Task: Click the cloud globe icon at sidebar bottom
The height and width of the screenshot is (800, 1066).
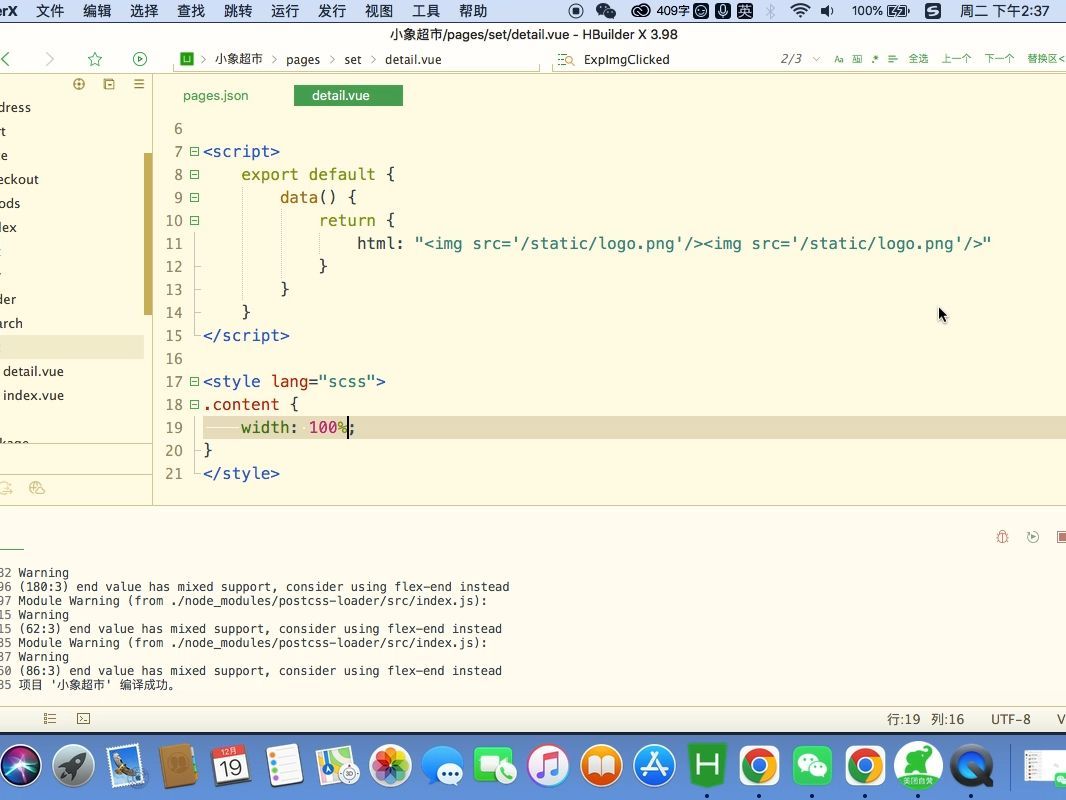Action: pyautogui.click(x=37, y=488)
